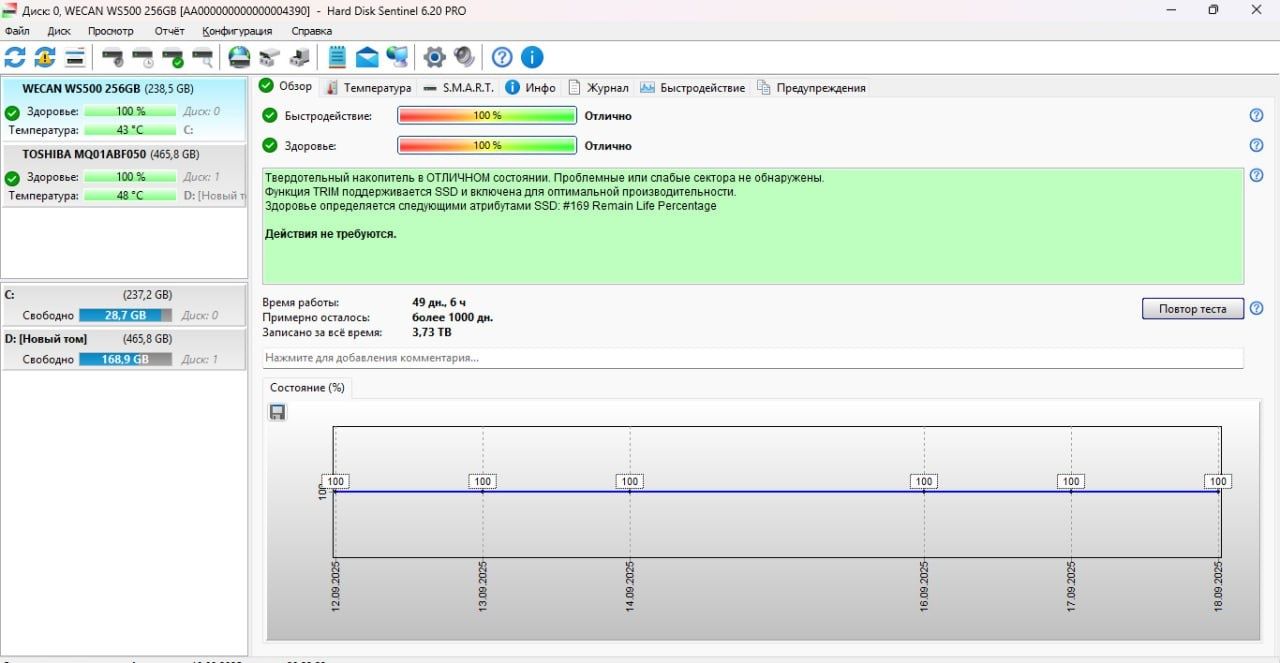Click the printer-like disk toolbar icon
Image resolution: width=1280 pixels, height=663 pixels.
point(269,57)
